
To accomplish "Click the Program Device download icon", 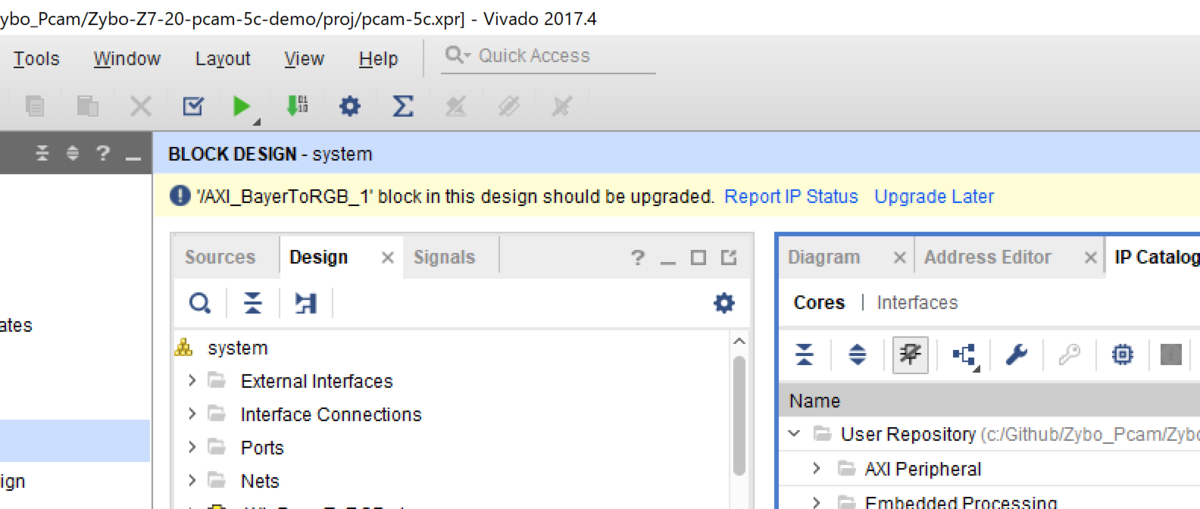I will click(x=297, y=105).
